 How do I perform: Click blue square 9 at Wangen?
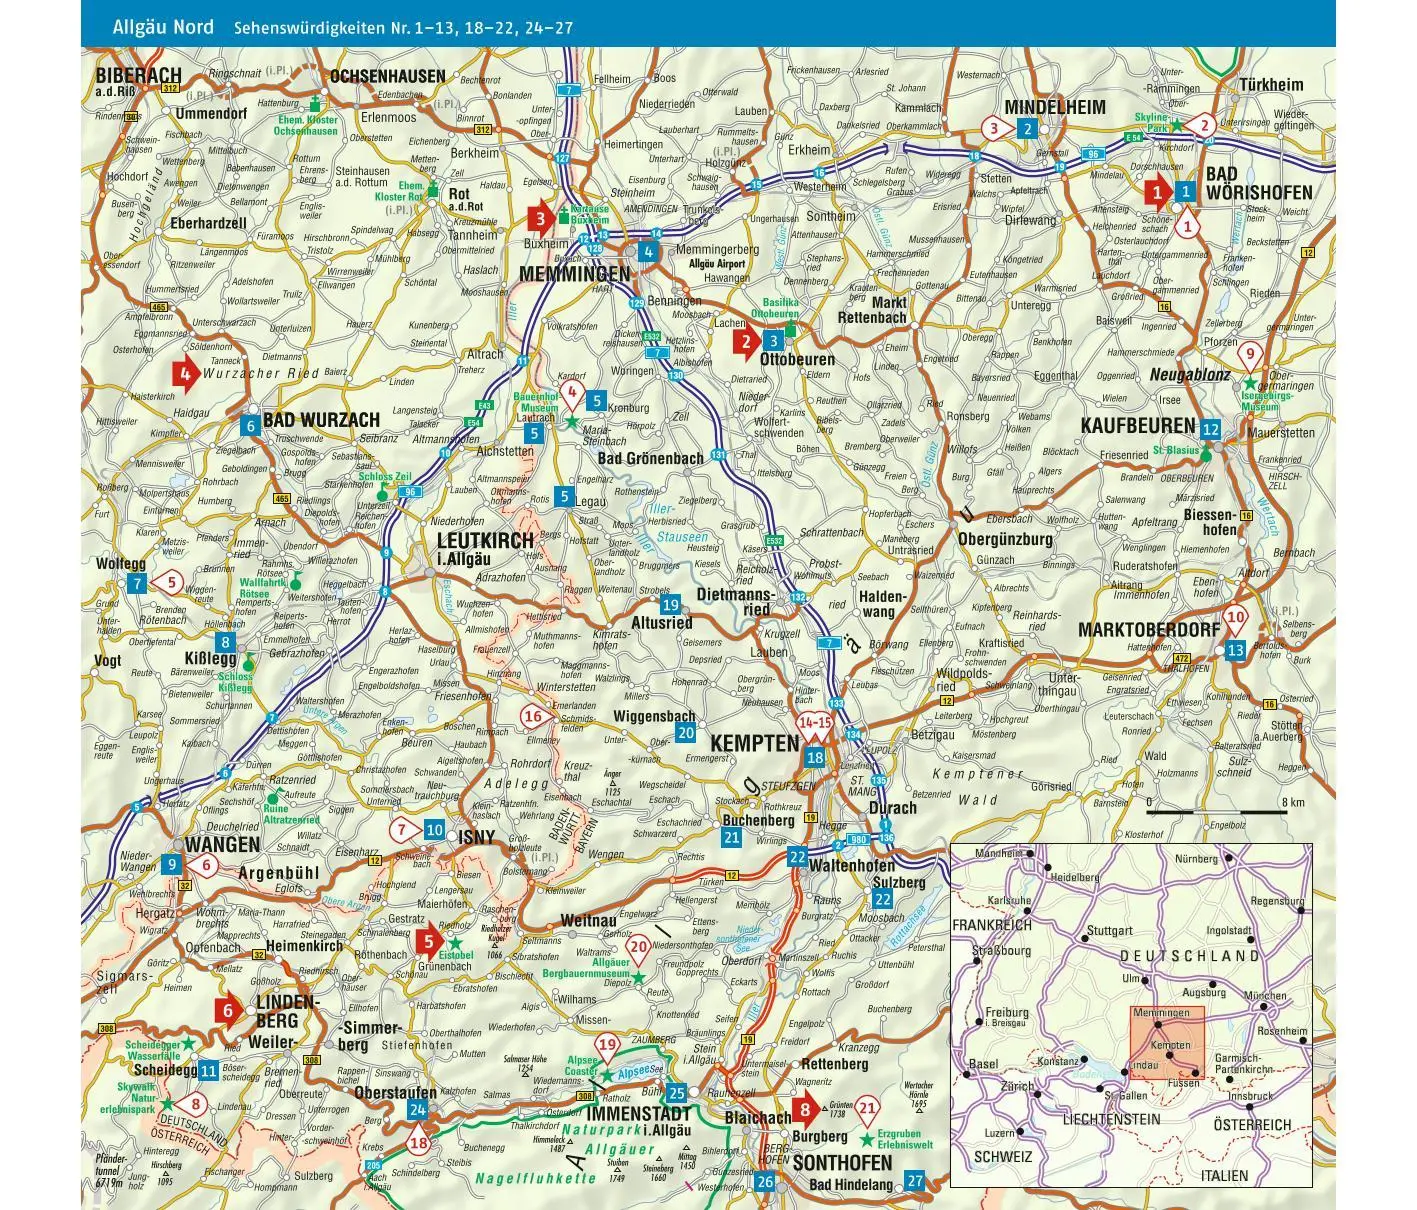172,865
